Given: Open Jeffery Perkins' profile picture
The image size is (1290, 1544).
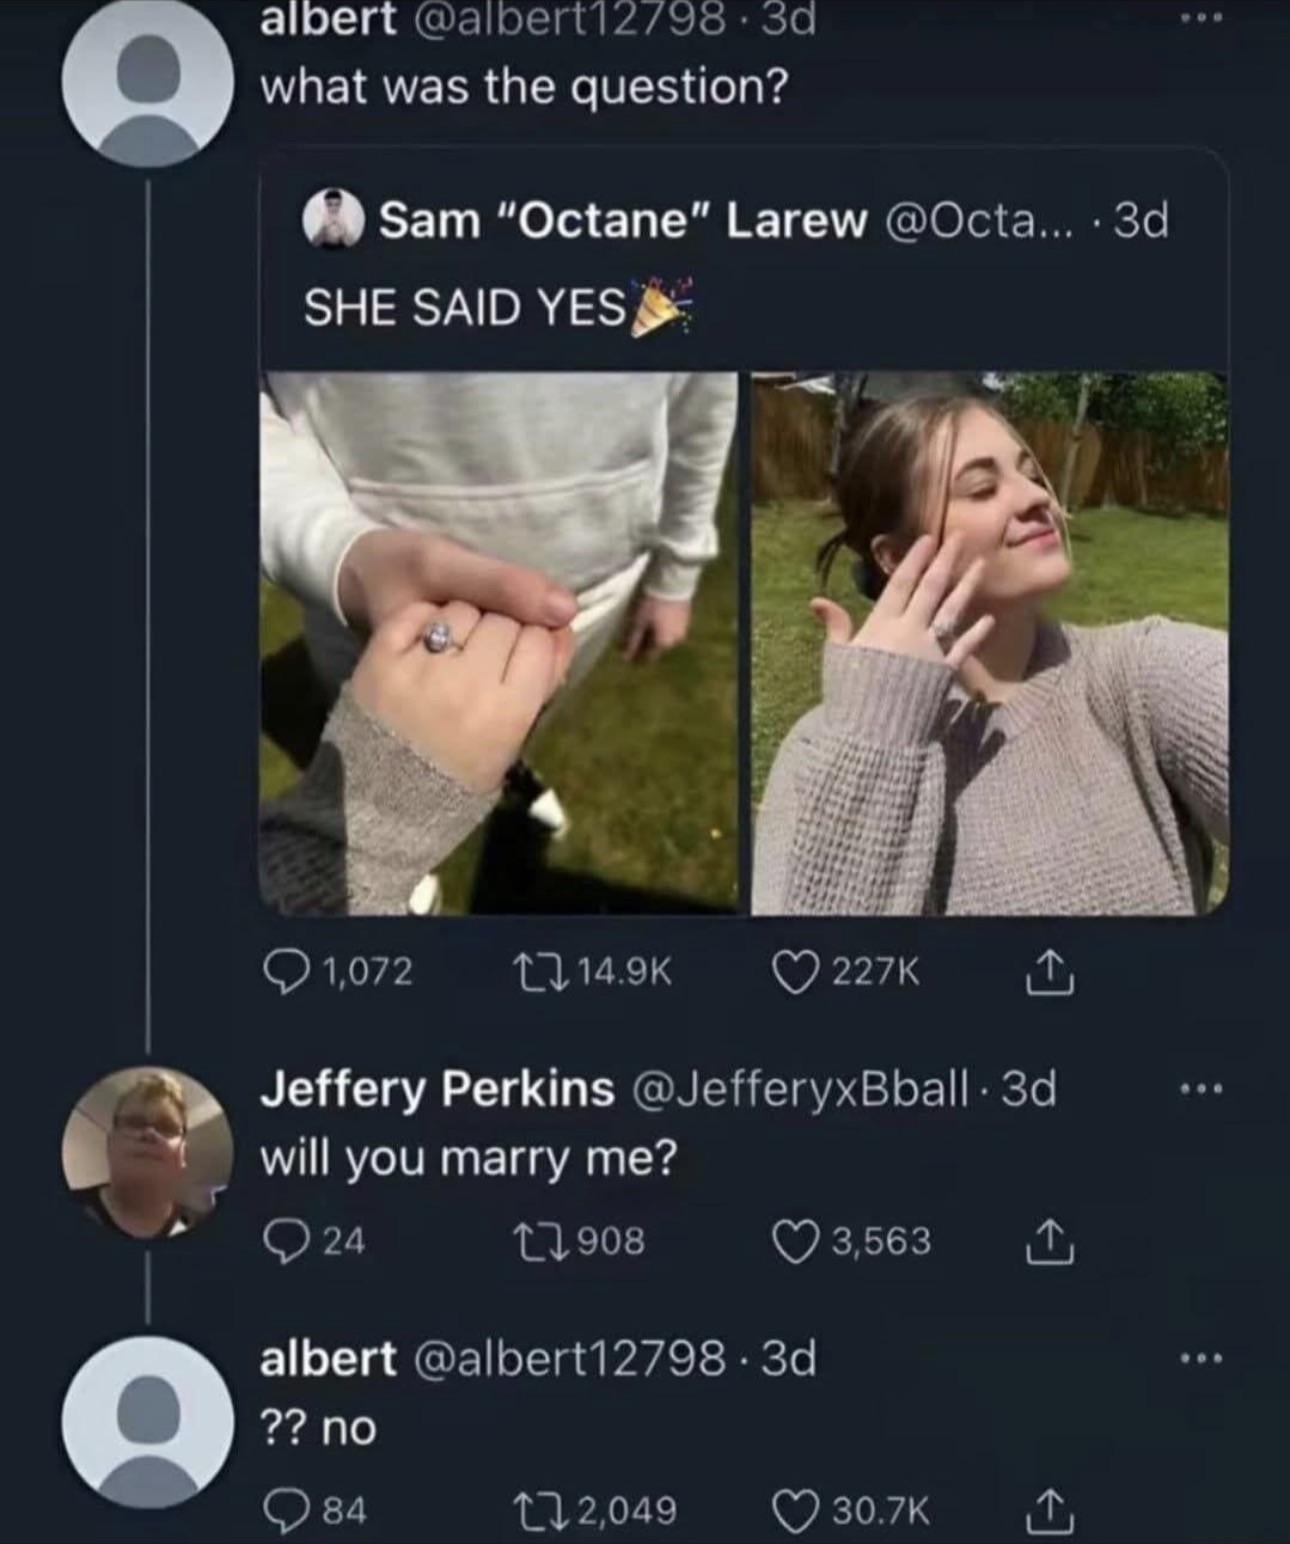Looking at the screenshot, I should 147,1151.
